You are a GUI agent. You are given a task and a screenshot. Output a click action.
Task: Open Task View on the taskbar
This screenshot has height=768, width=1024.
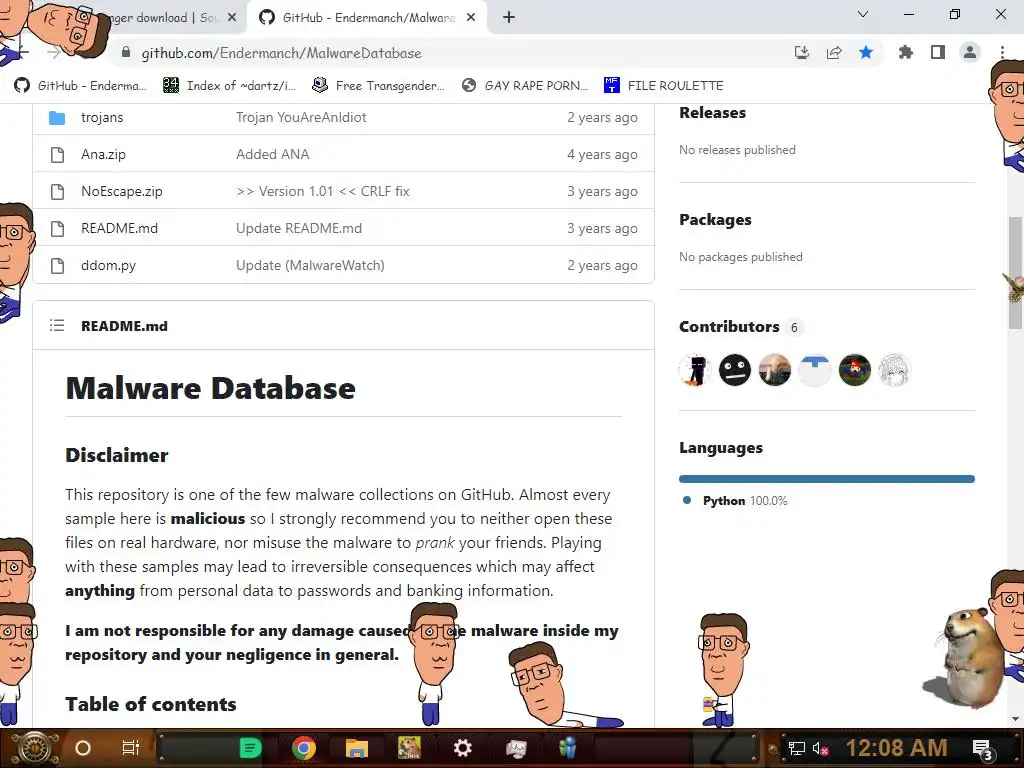tap(131, 748)
